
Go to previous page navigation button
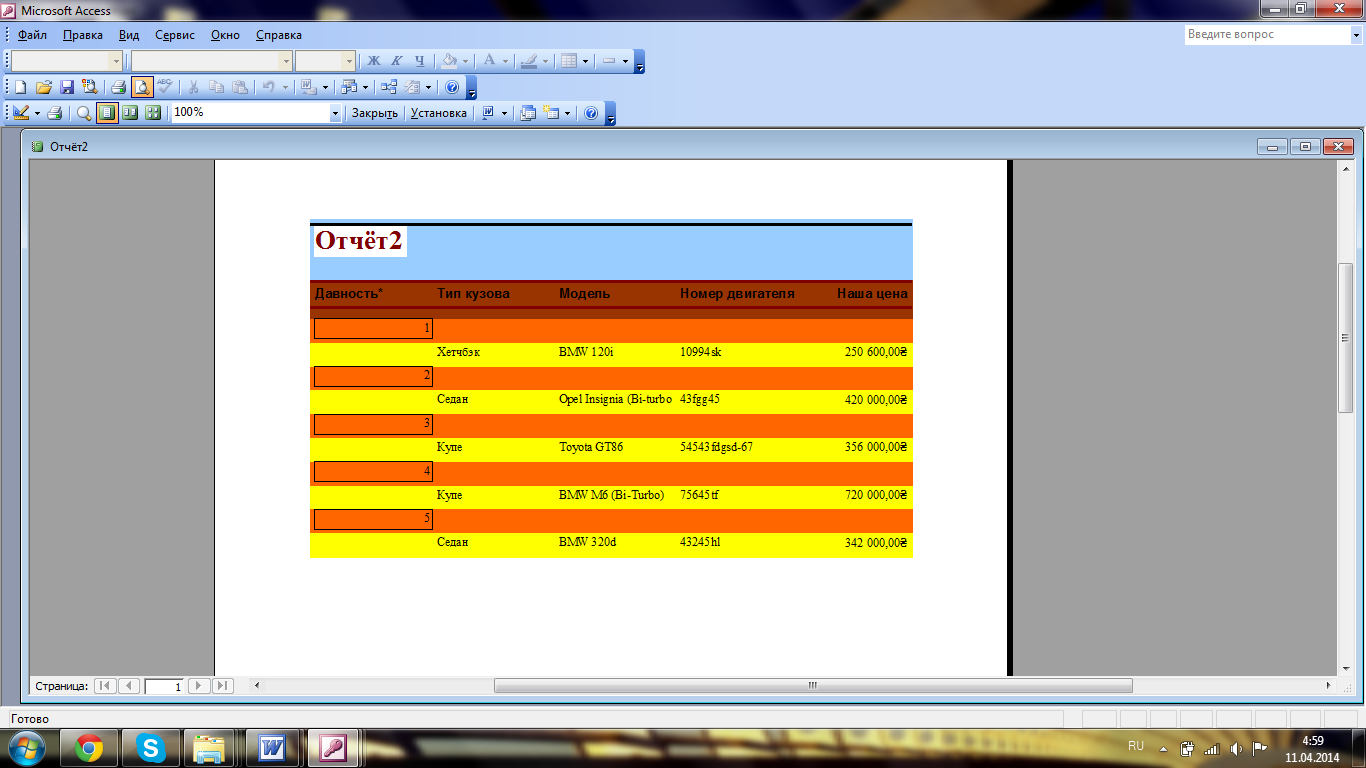[130, 686]
